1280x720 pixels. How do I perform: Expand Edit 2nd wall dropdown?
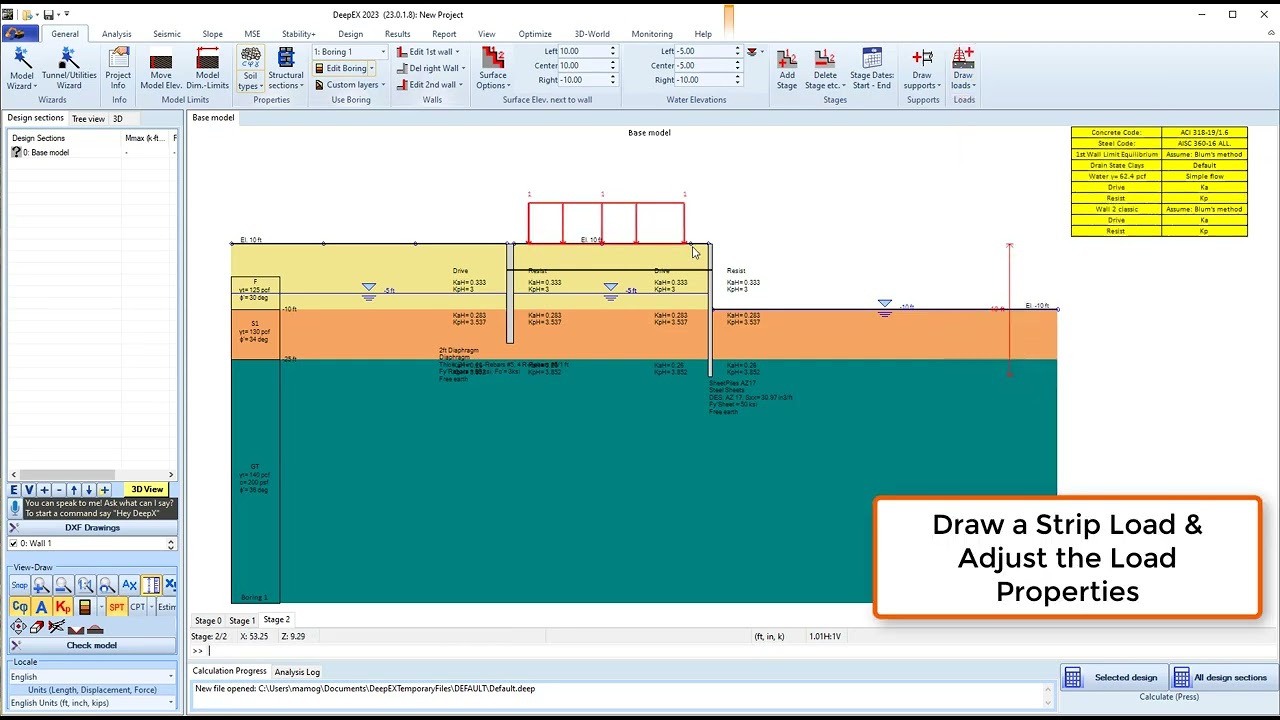coord(461,85)
